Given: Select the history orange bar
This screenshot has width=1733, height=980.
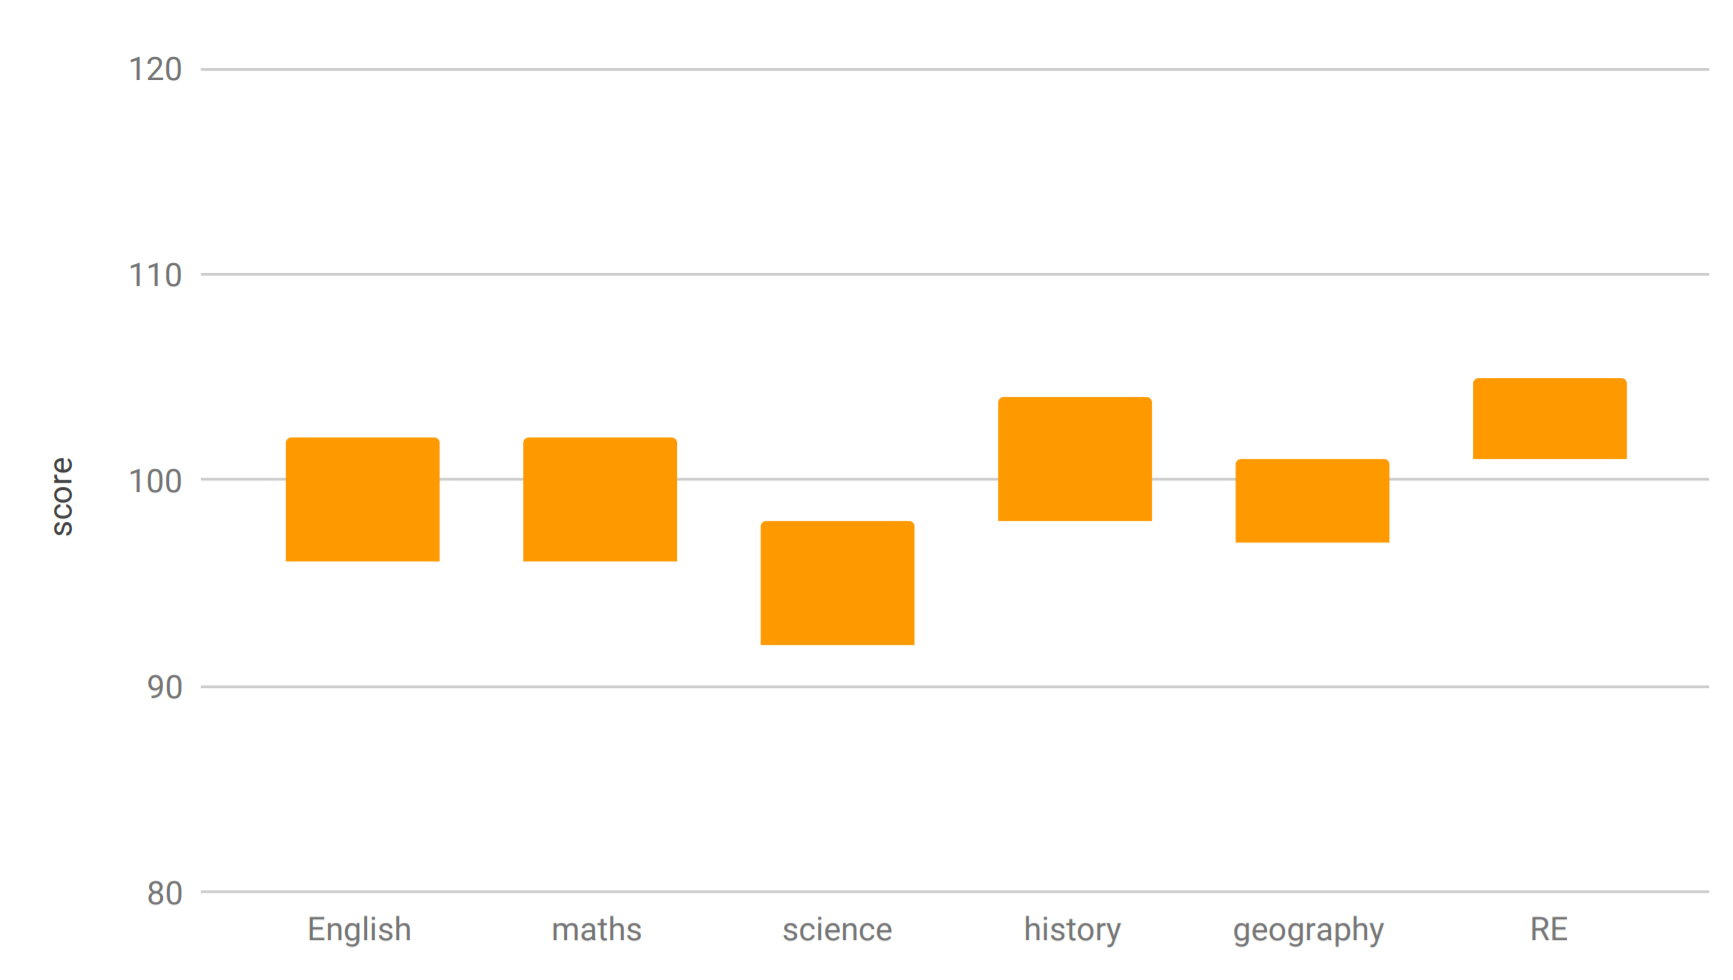Looking at the screenshot, I should (1075, 459).
